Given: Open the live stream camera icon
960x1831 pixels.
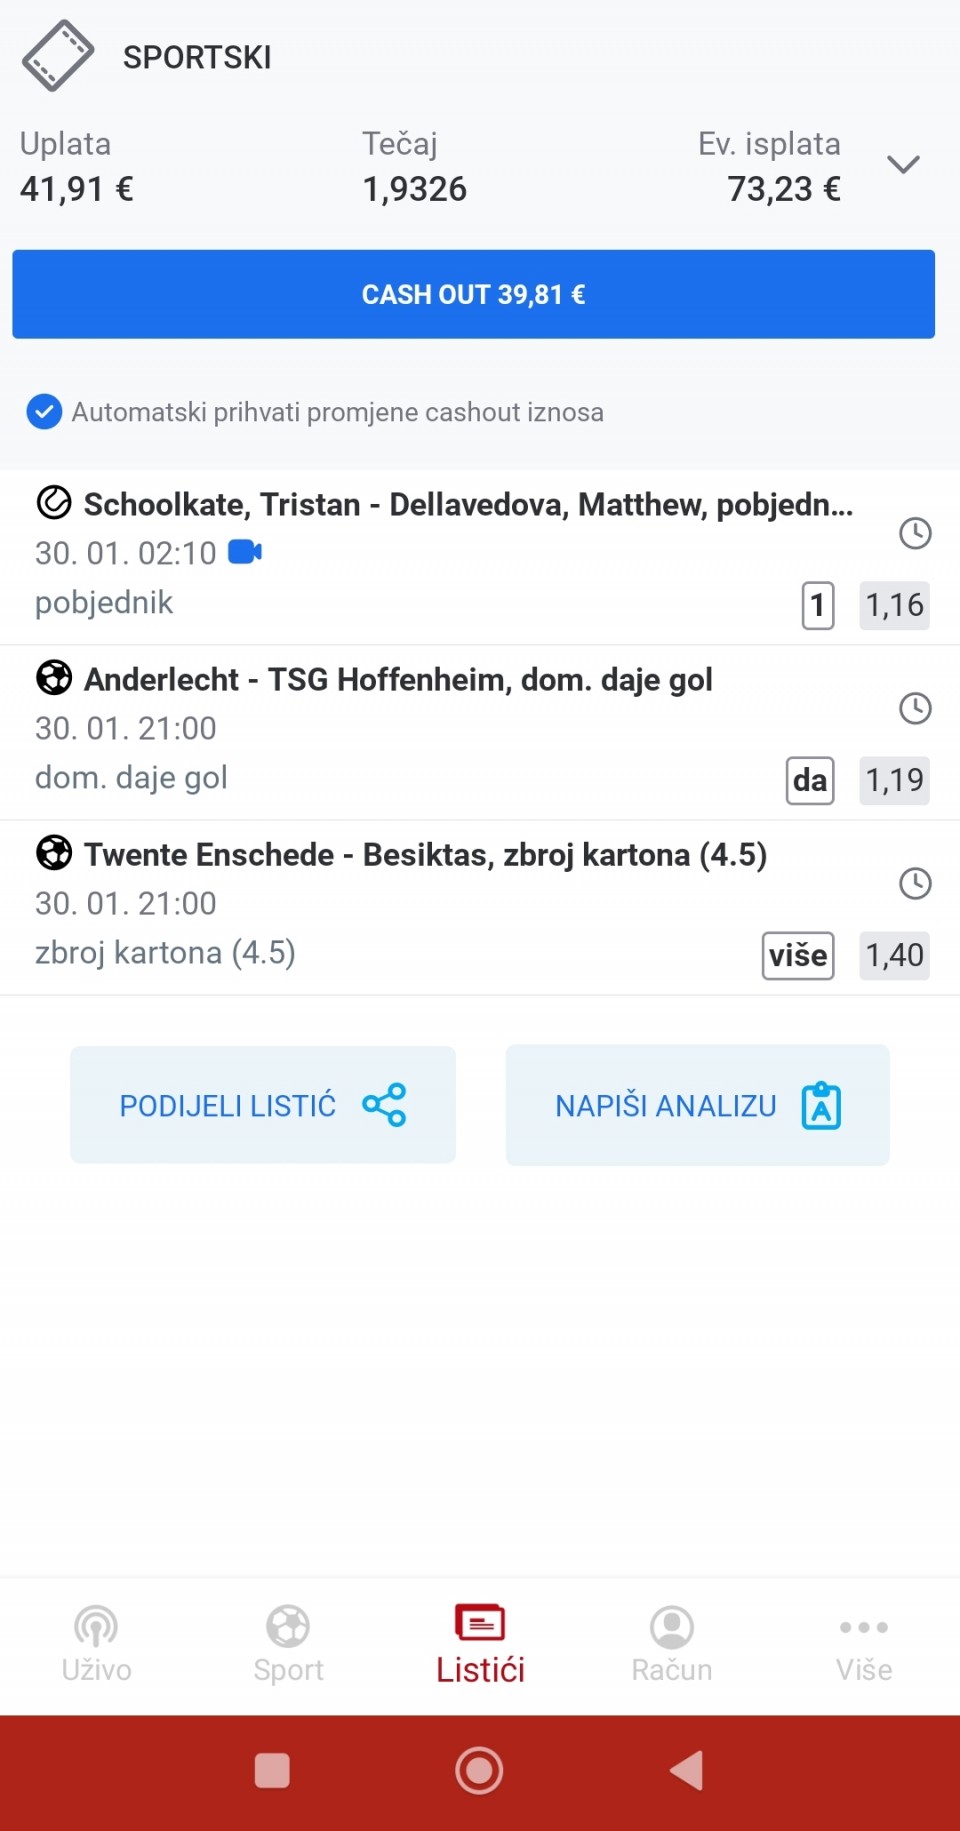Looking at the screenshot, I should tap(245, 552).
